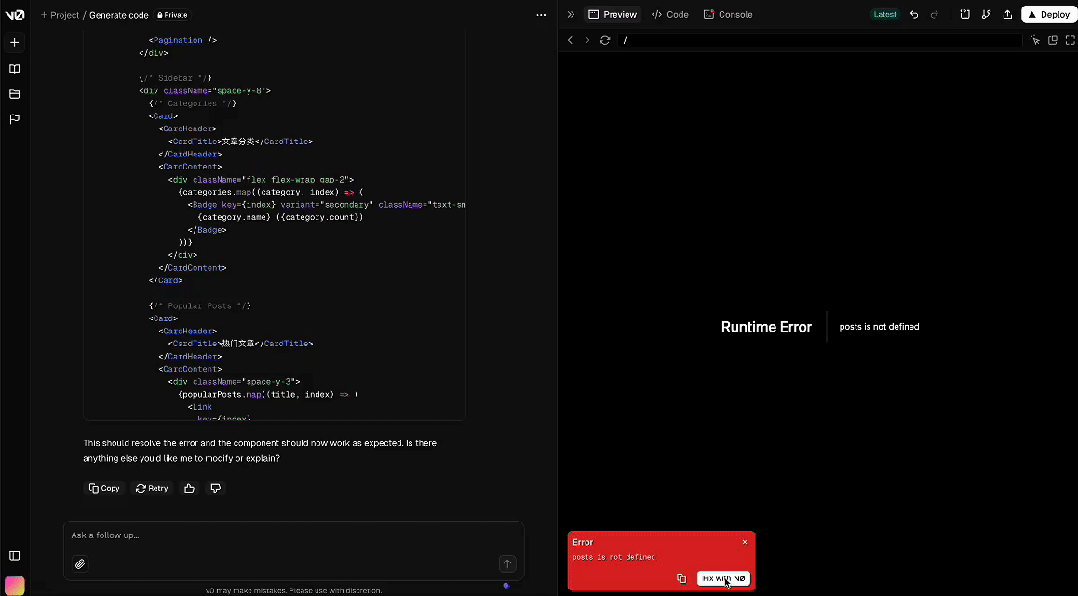
Task: Switch to the Console tab
Action: tap(728, 15)
